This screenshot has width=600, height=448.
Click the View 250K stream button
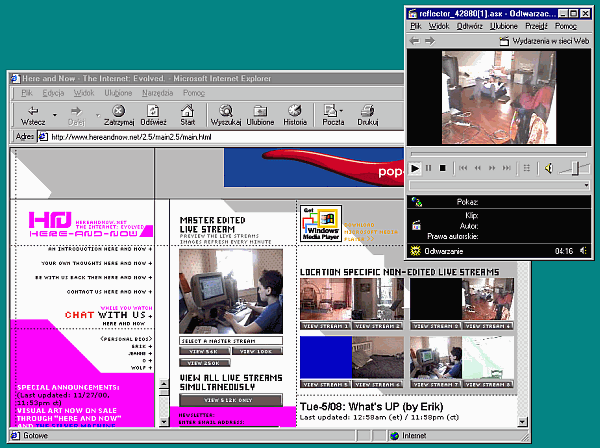tap(205, 363)
